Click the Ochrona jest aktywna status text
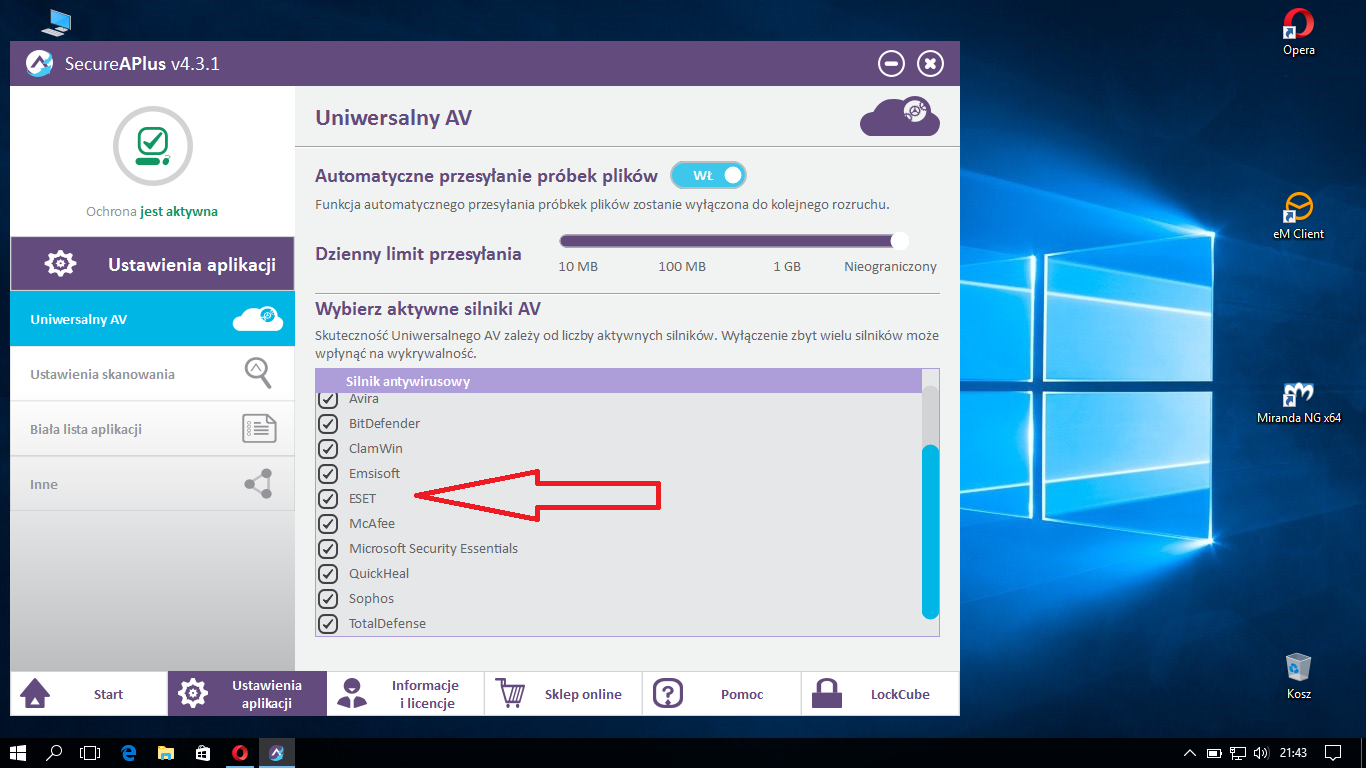Screen dimensions: 1366x768 [x=152, y=212]
